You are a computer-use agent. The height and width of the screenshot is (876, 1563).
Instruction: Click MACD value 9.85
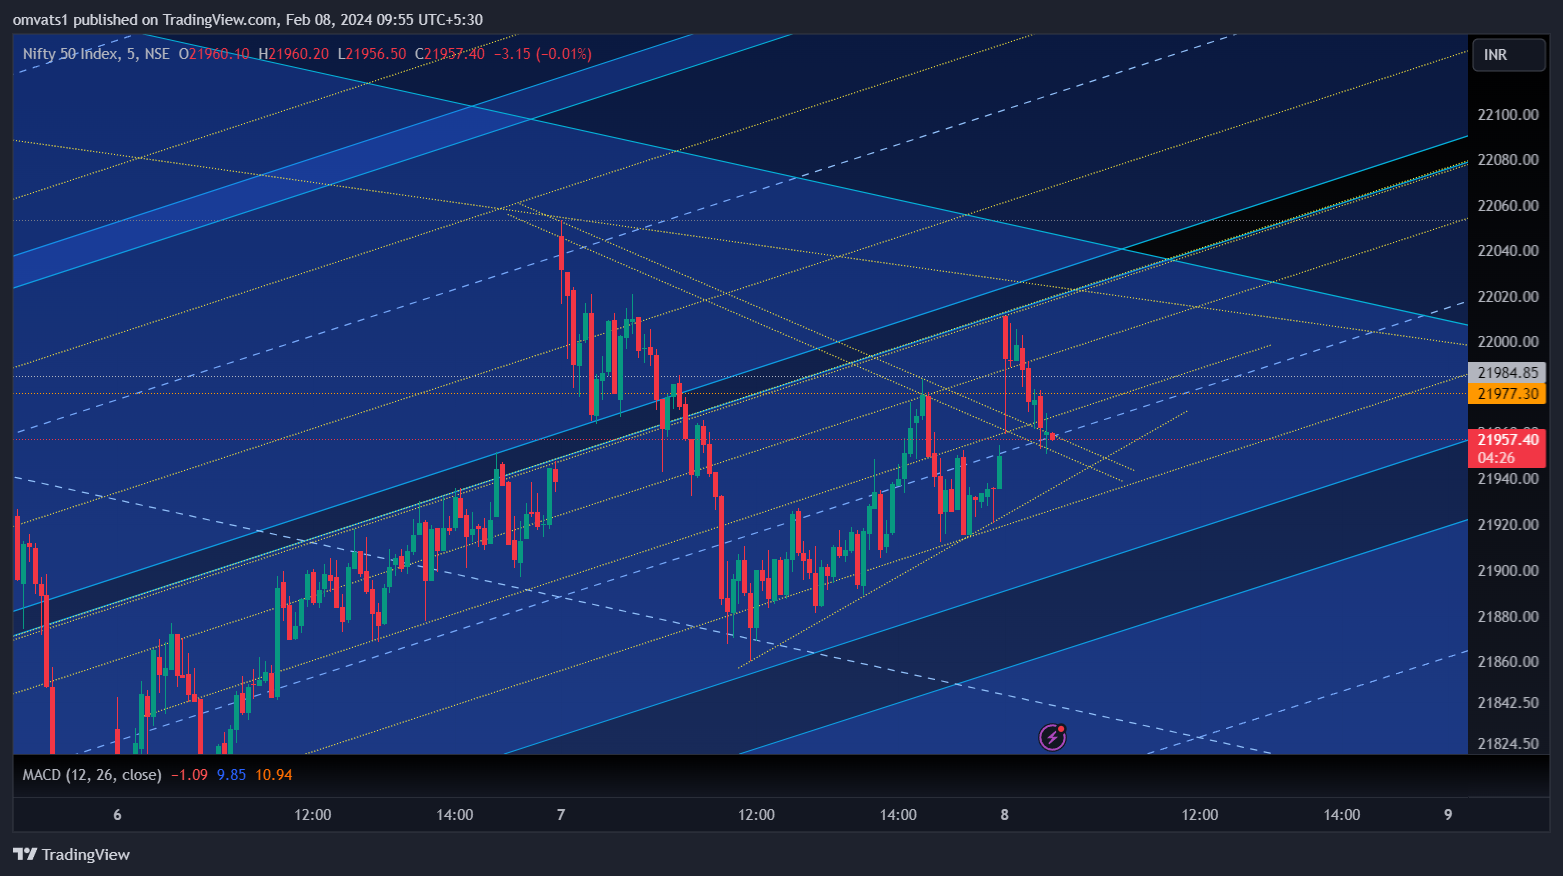(231, 775)
